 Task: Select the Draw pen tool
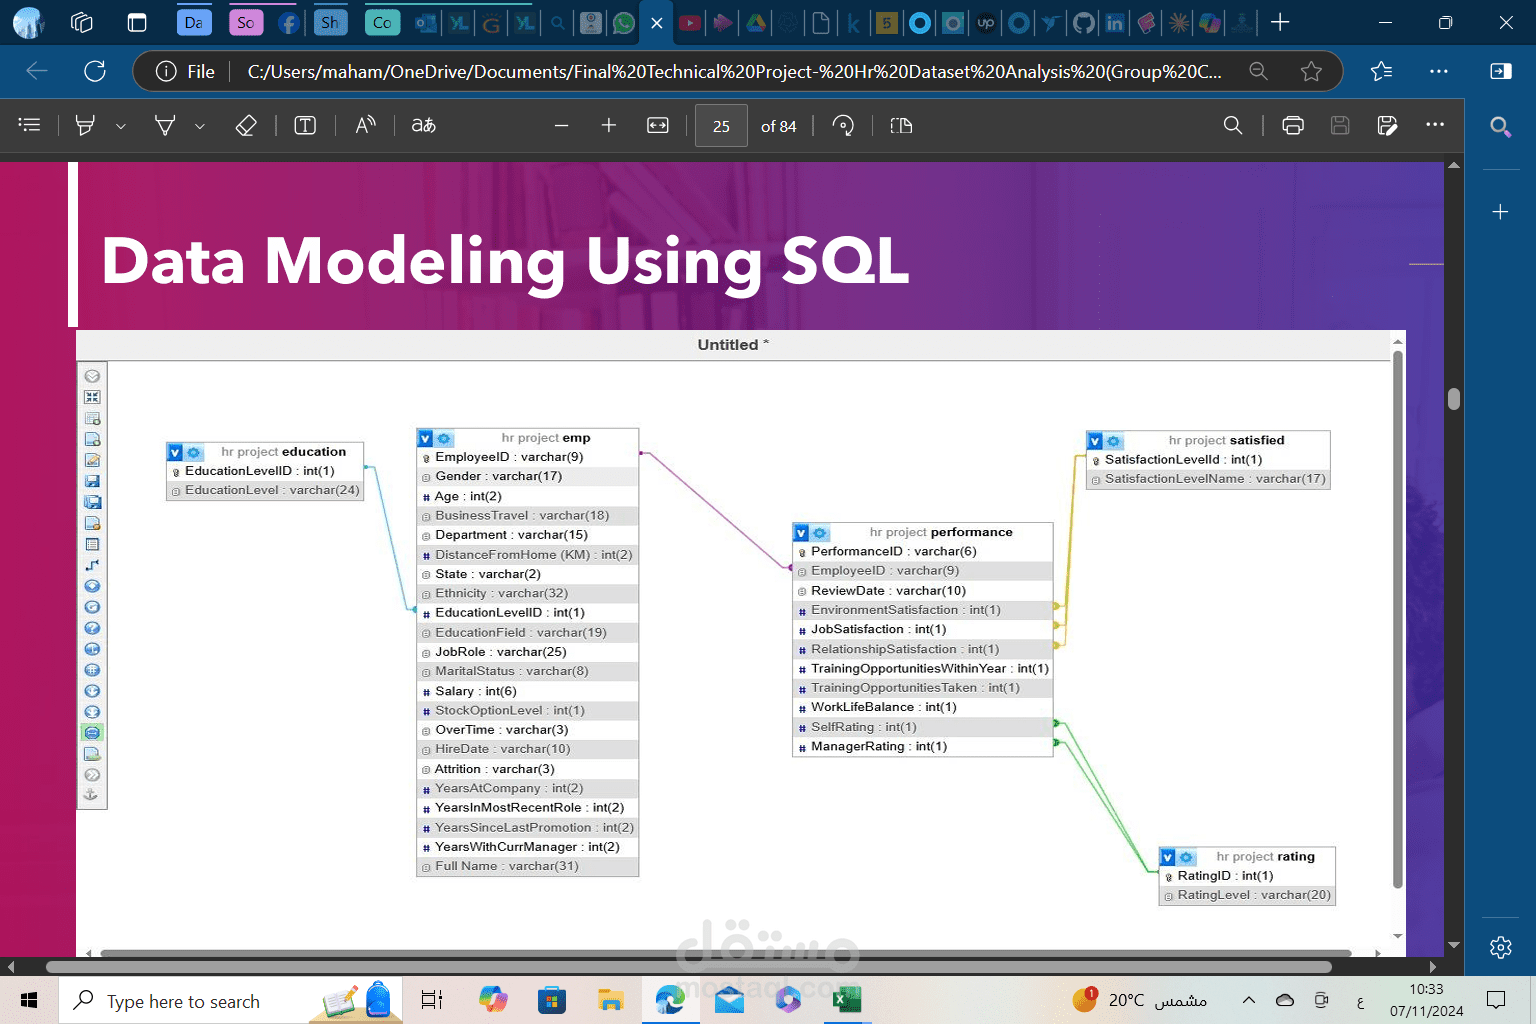(165, 125)
